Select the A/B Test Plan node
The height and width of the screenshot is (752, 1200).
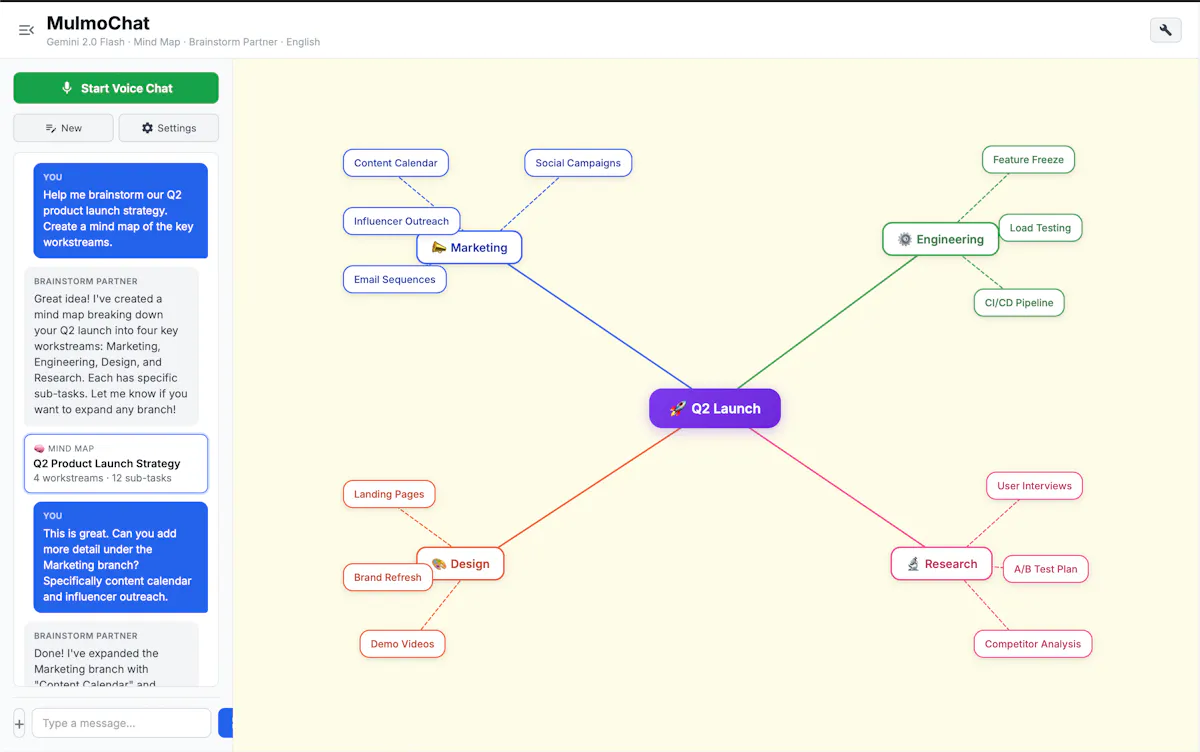(1046, 568)
